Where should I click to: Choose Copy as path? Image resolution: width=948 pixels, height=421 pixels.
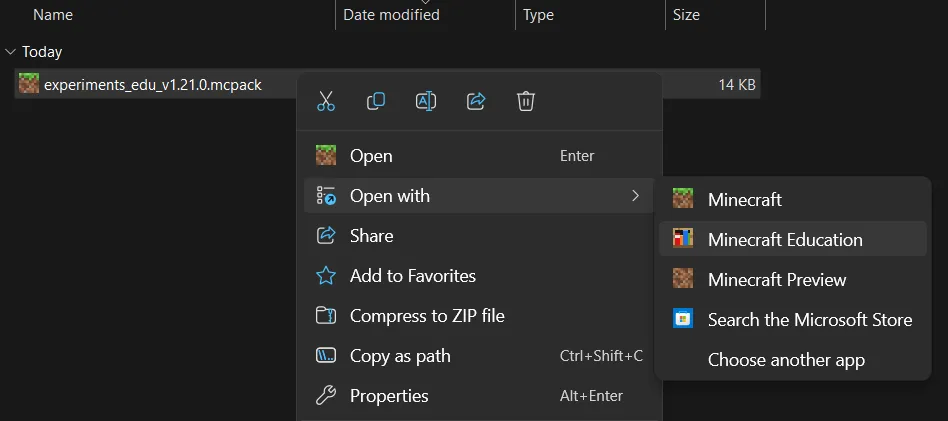click(x=479, y=356)
